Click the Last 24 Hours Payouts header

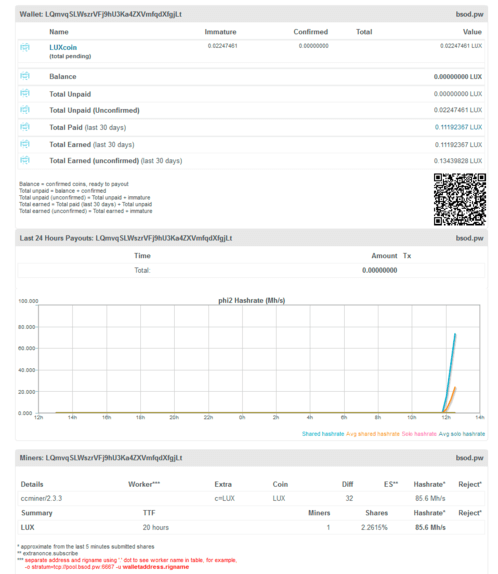(x=252, y=238)
